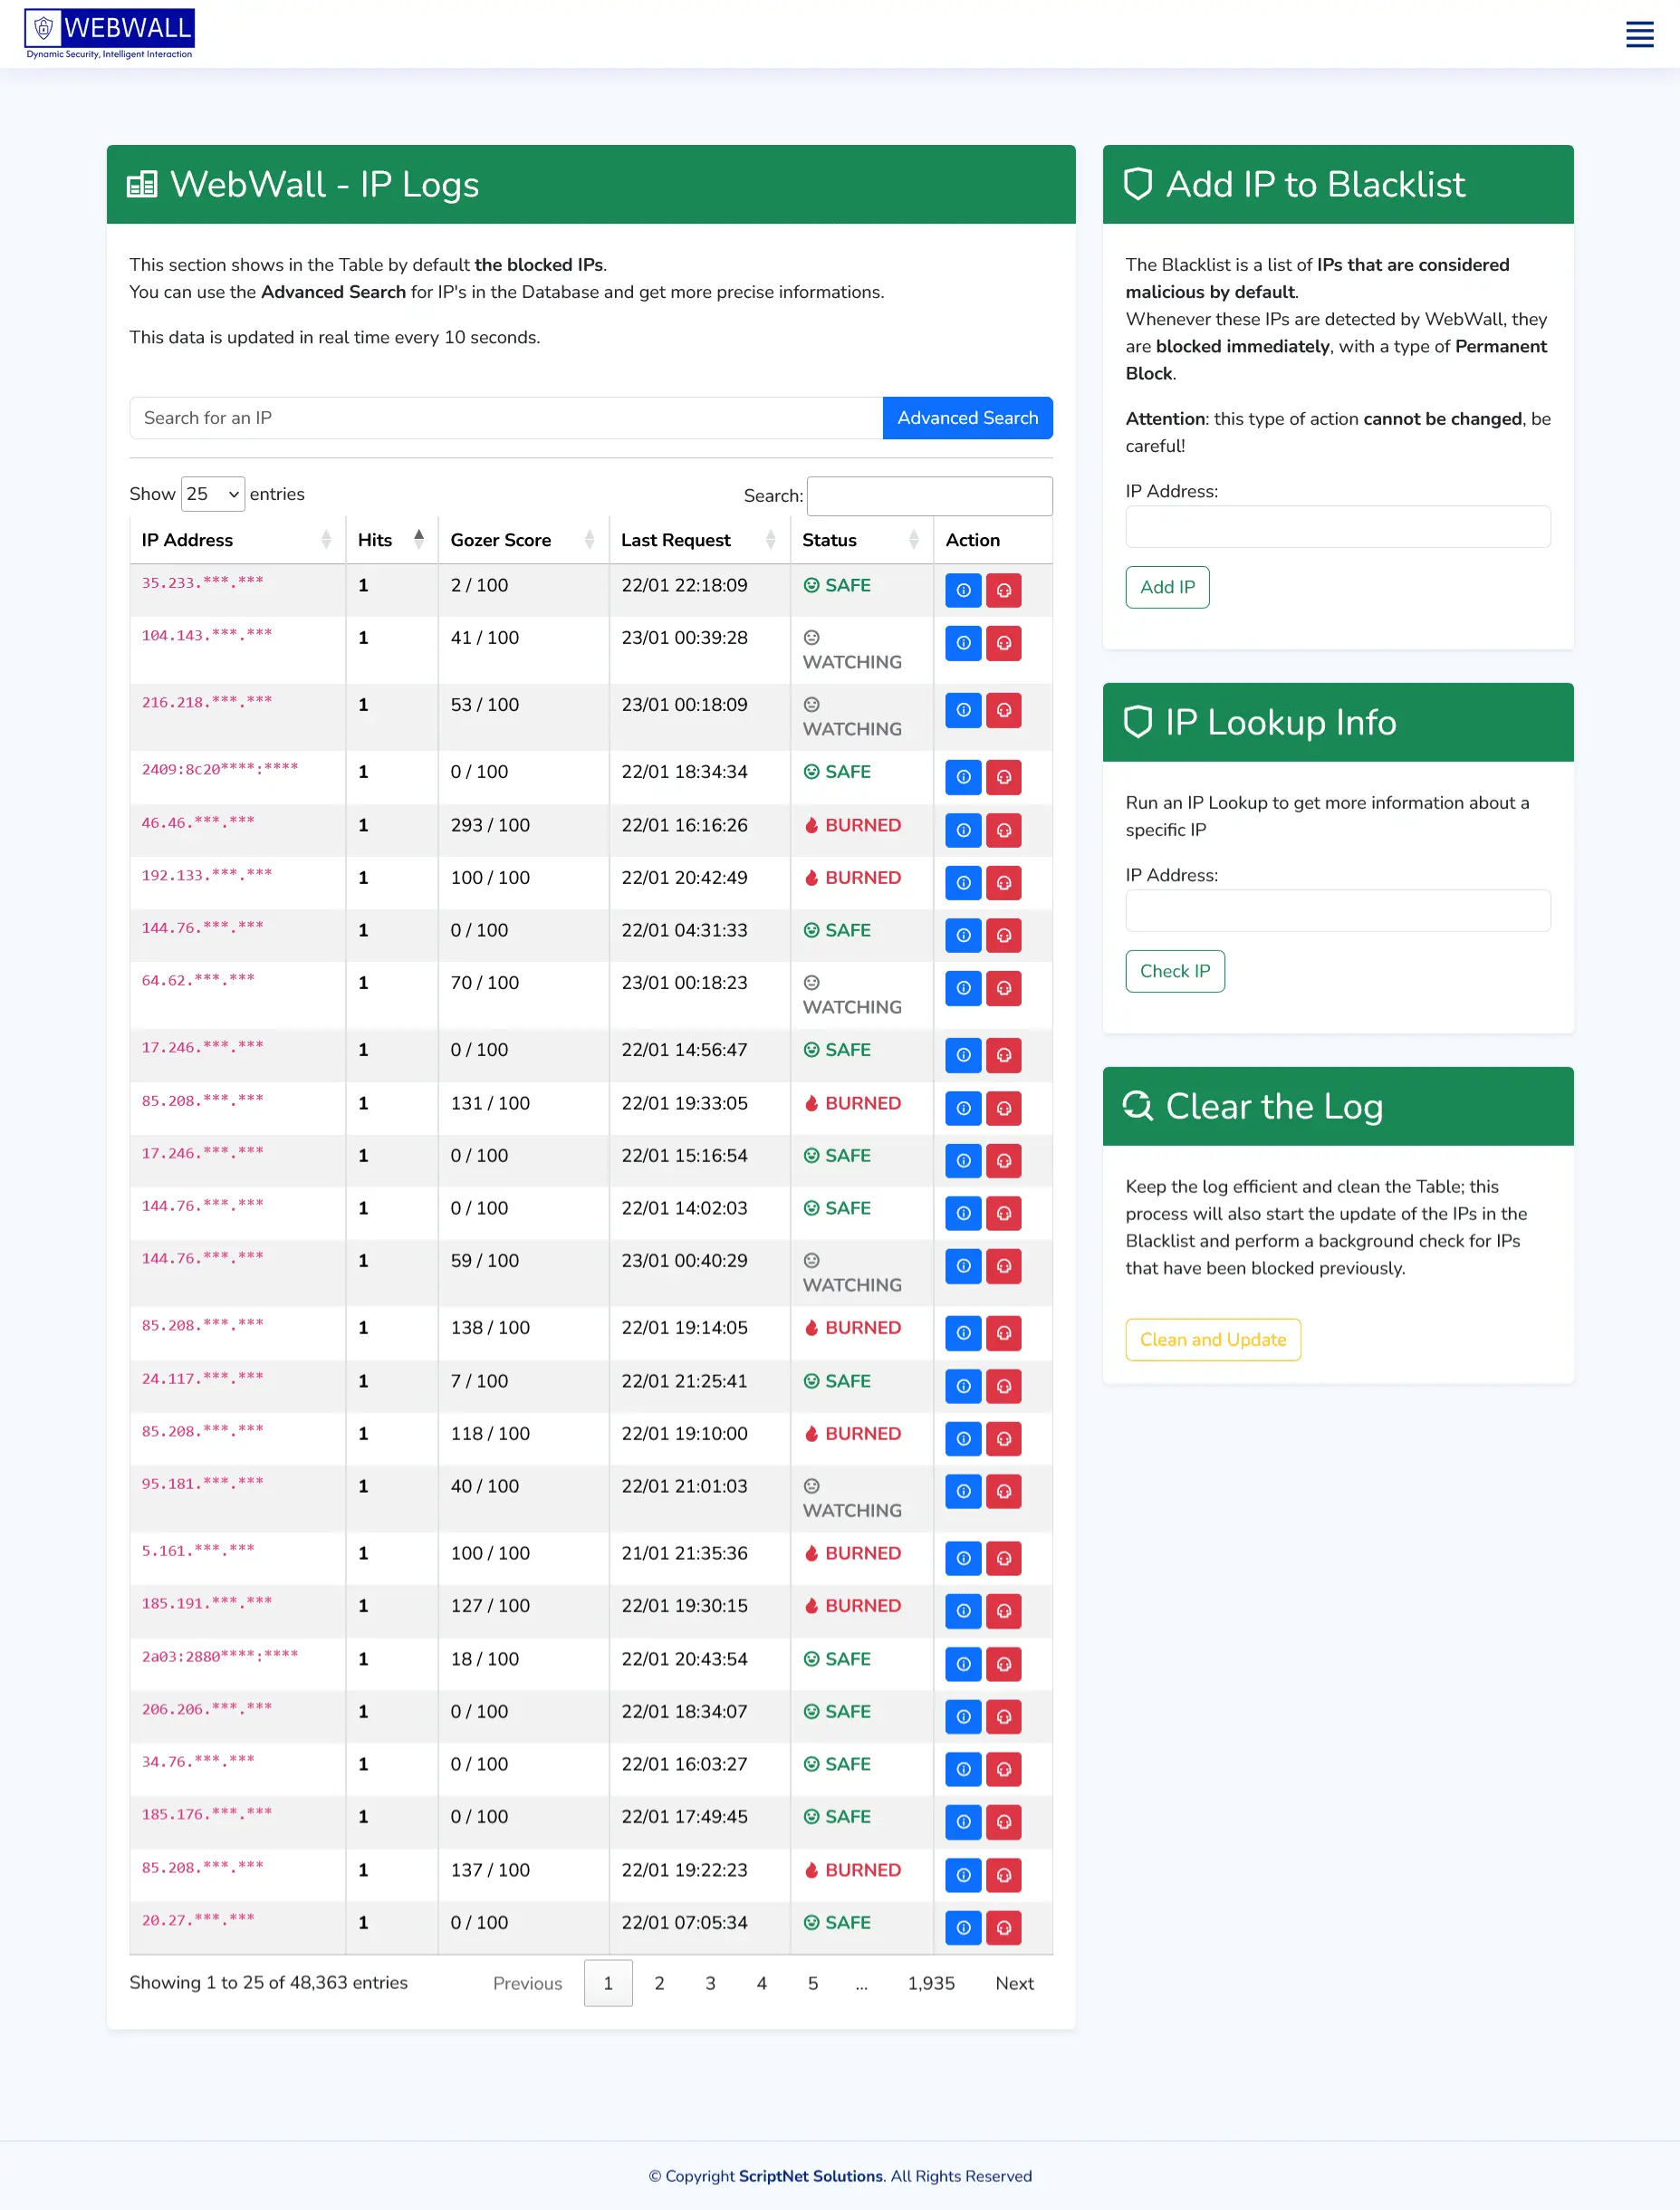Click the red block icon for IP 192.133.***.***

[x=1005, y=883]
